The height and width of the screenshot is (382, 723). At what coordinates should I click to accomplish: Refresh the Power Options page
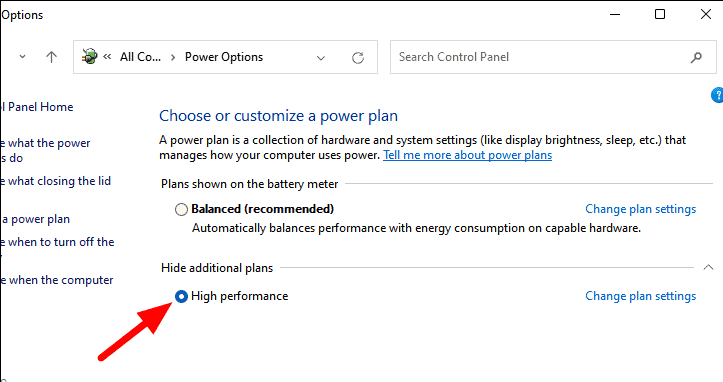[x=358, y=58]
